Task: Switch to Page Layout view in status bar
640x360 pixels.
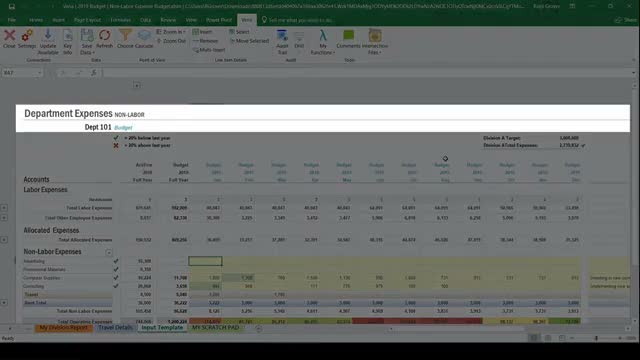Action: click(x=548, y=338)
